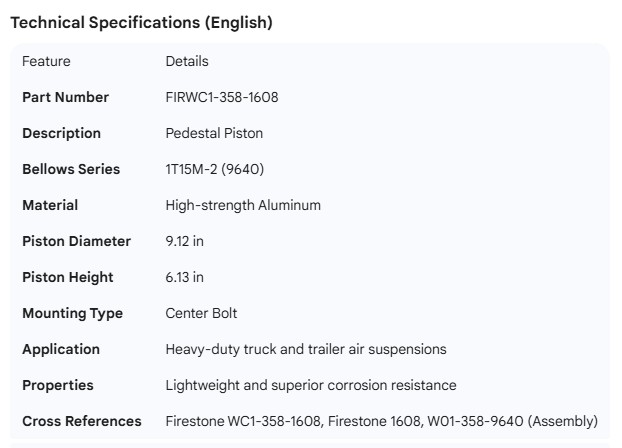Click the Lightweight and superior corrosion text
Screen dimensions: 622x448
point(311,385)
